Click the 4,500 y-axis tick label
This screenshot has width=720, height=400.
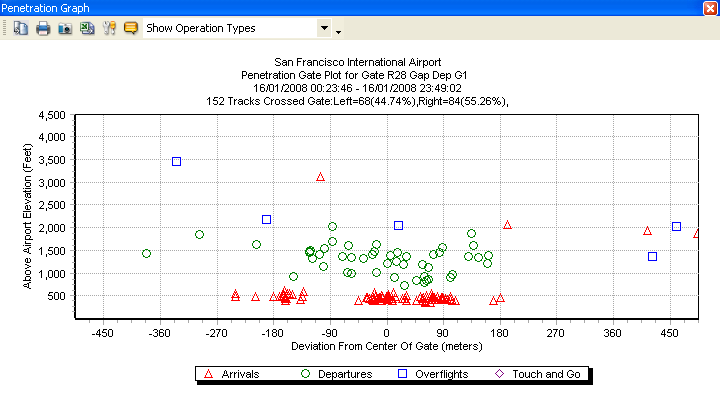52,115
